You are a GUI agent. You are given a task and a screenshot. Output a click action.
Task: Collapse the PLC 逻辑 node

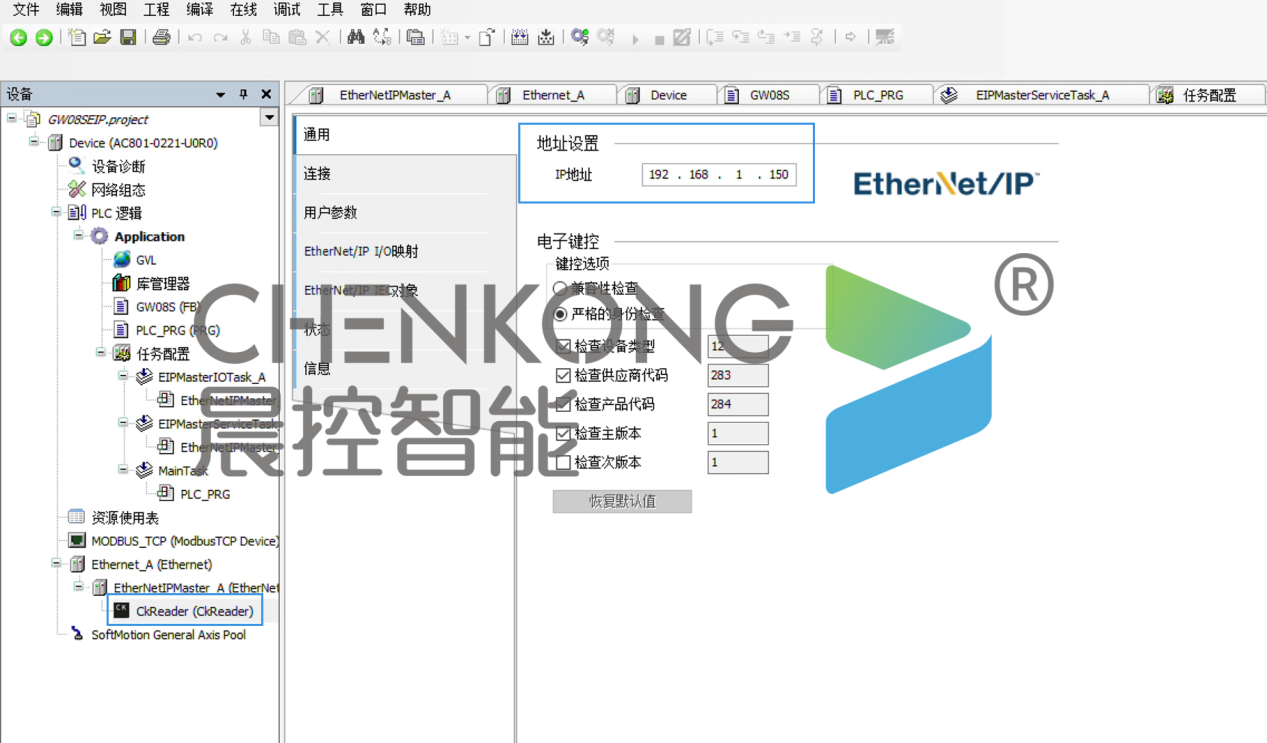click(x=56, y=212)
